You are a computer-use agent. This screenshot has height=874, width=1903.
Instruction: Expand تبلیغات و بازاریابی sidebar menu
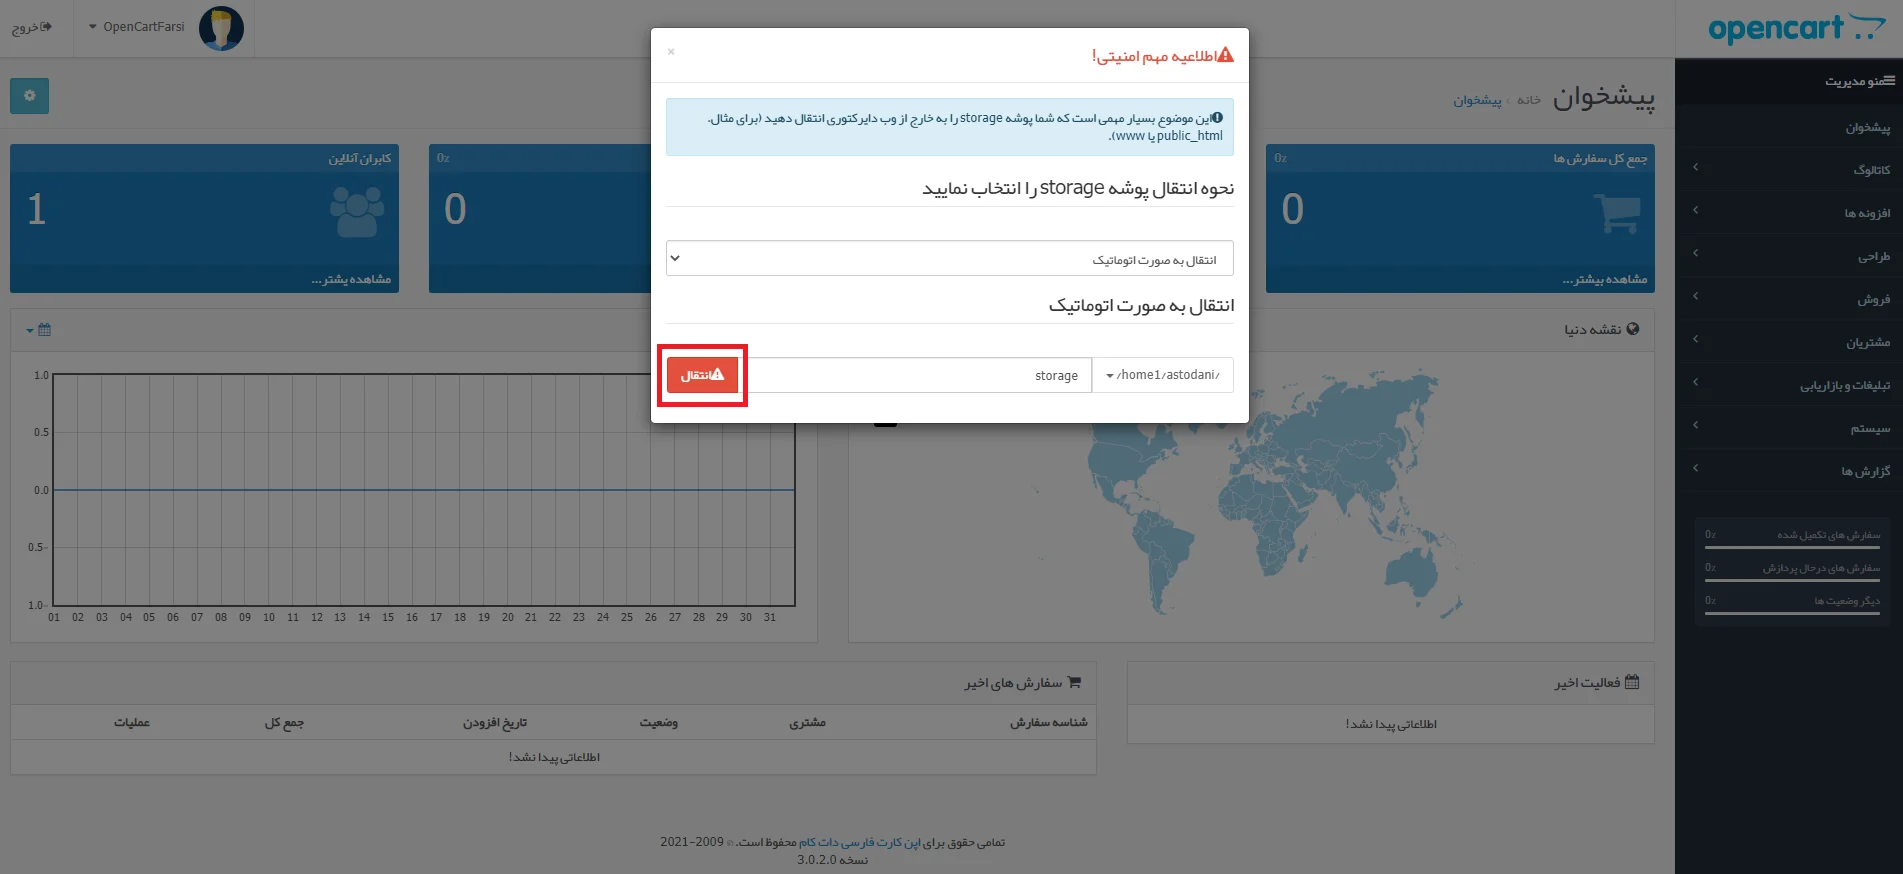pyautogui.click(x=1788, y=384)
